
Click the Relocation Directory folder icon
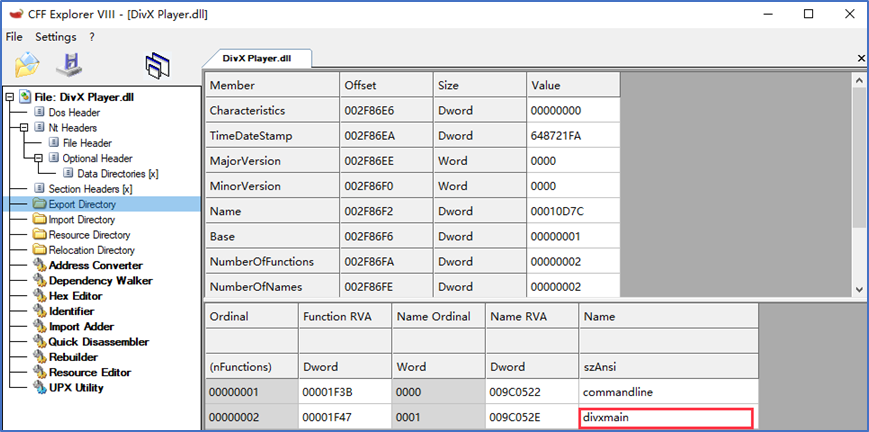[39, 250]
